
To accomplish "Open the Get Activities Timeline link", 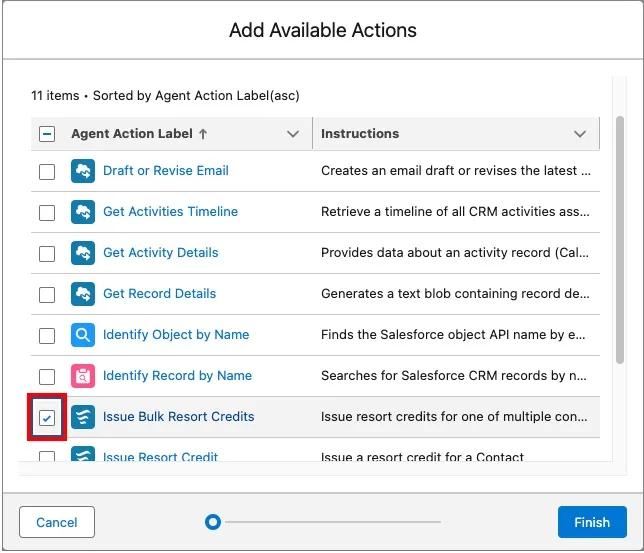I will pos(170,212).
